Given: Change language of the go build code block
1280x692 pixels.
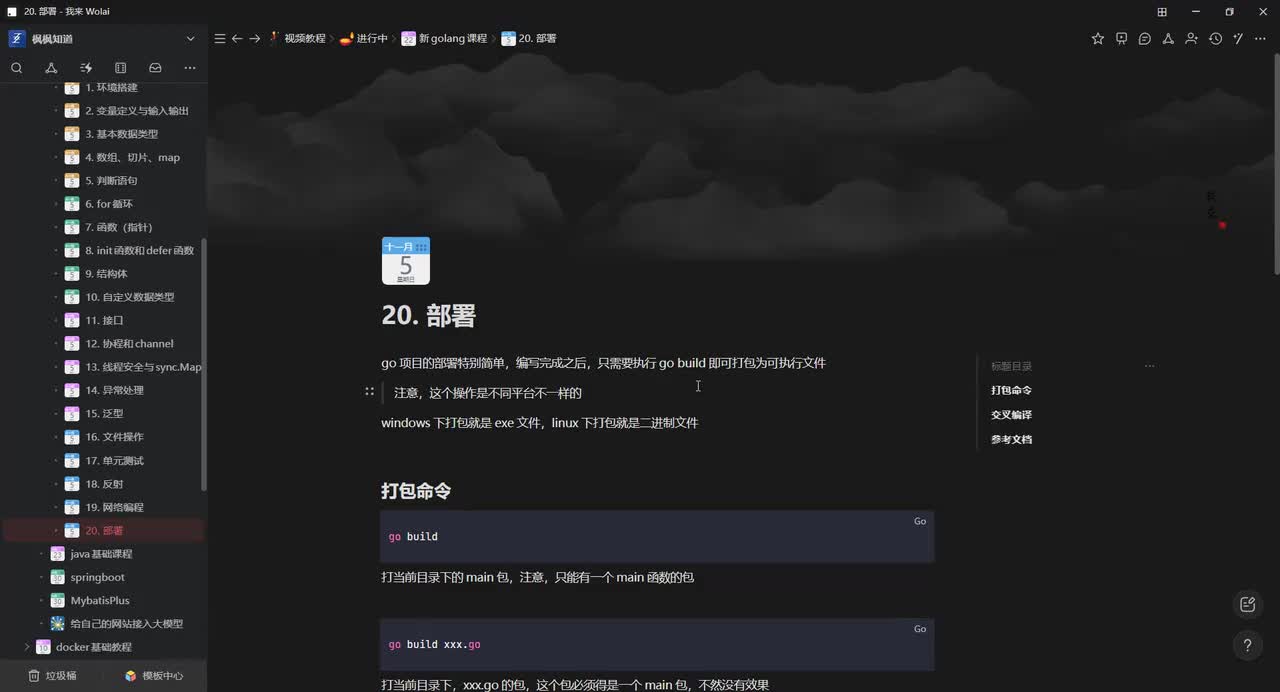Looking at the screenshot, I should (x=920, y=521).
